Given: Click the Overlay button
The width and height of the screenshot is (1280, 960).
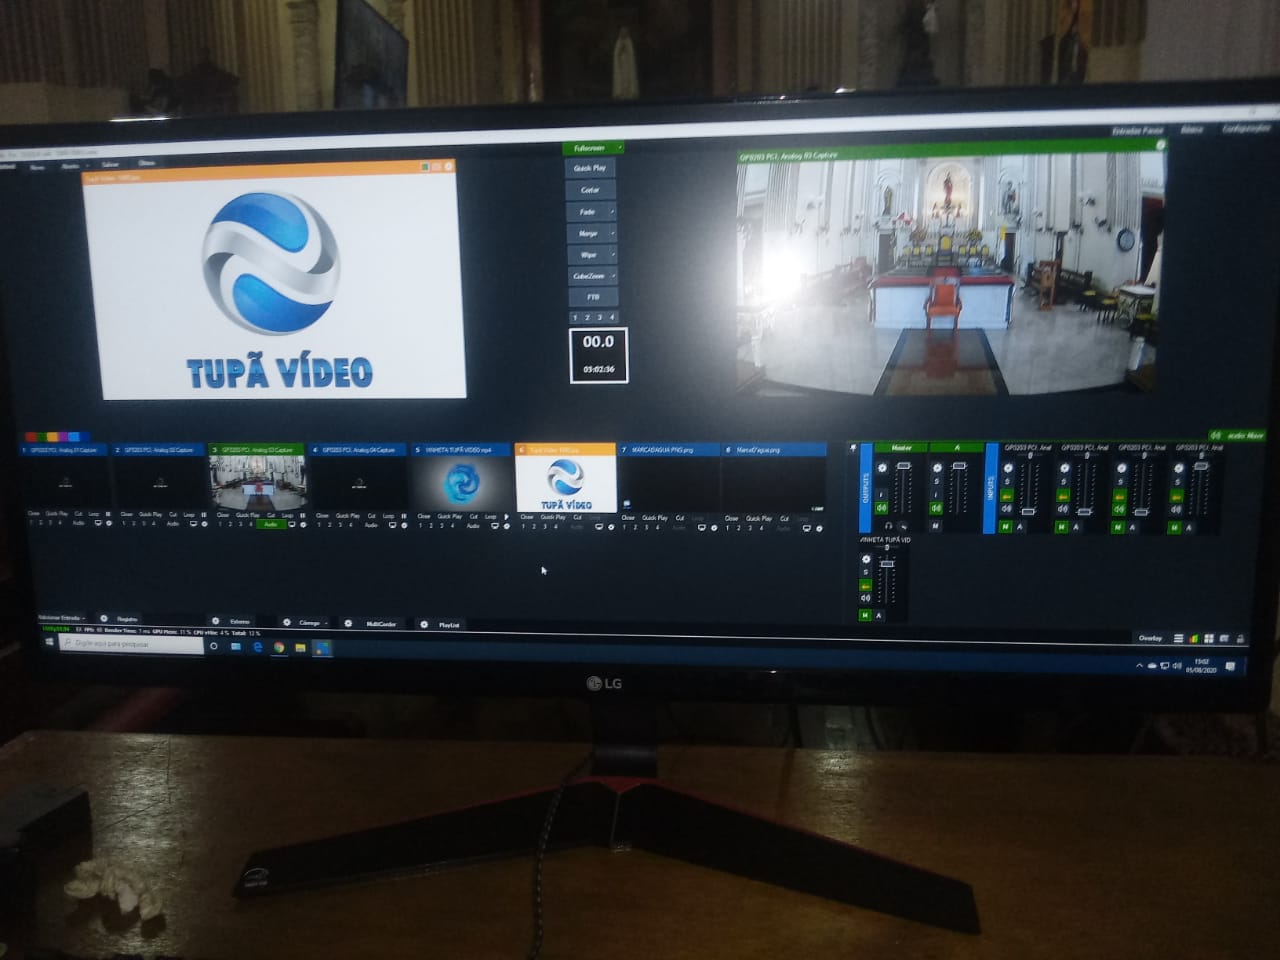Looking at the screenshot, I should (x=1150, y=638).
